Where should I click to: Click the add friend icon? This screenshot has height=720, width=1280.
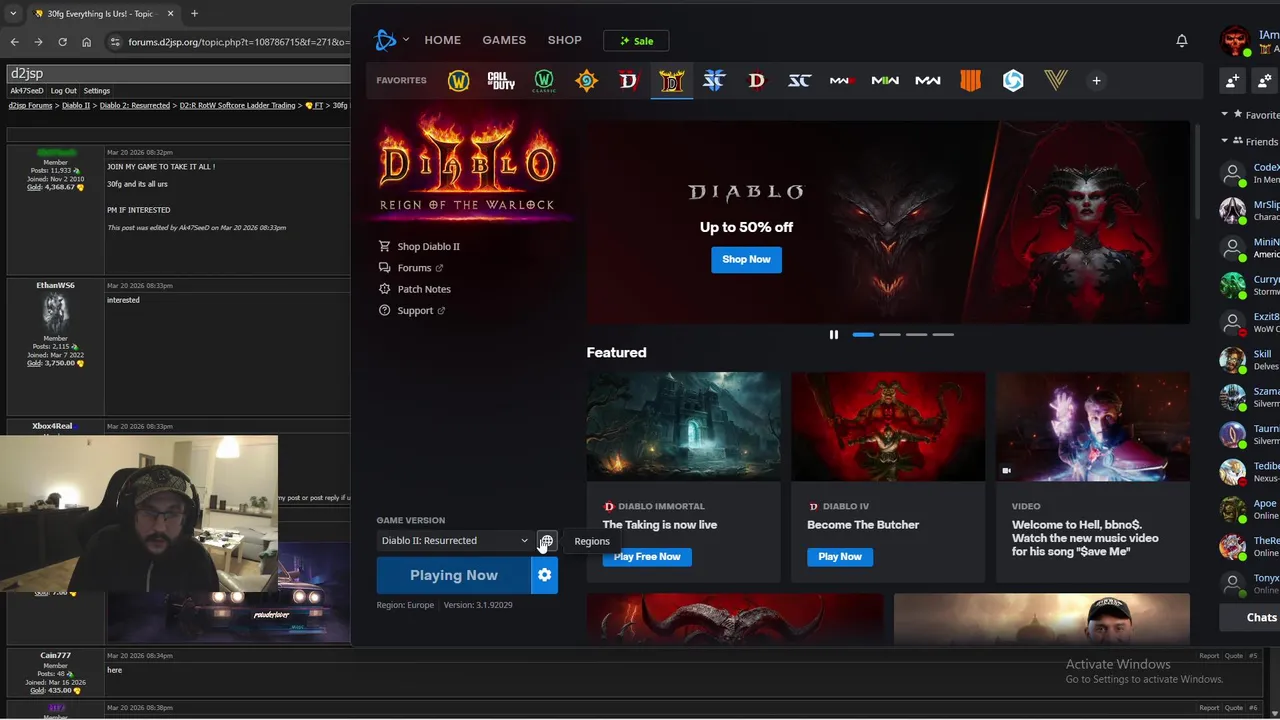tap(1232, 81)
